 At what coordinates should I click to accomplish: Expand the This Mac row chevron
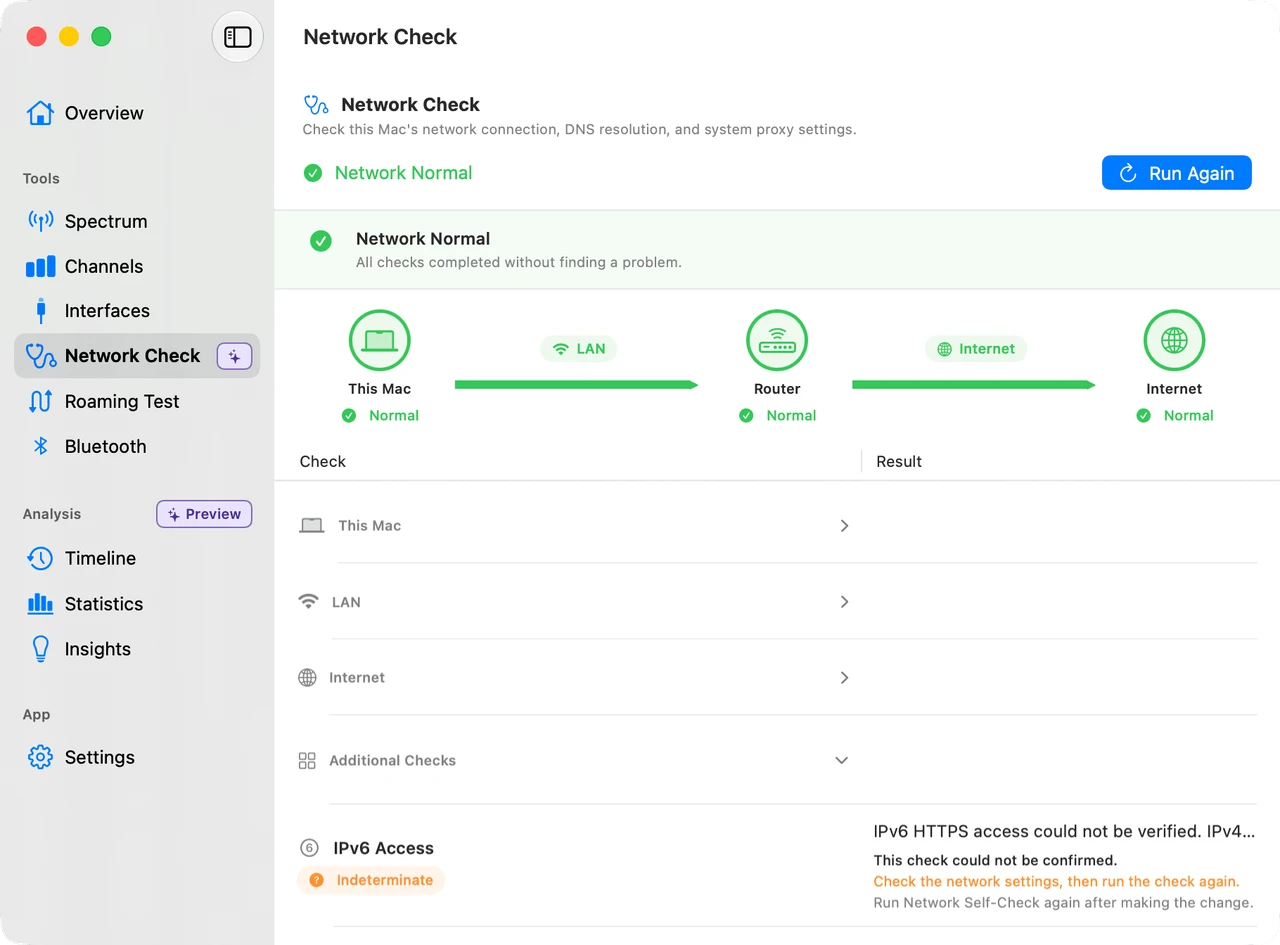844,526
